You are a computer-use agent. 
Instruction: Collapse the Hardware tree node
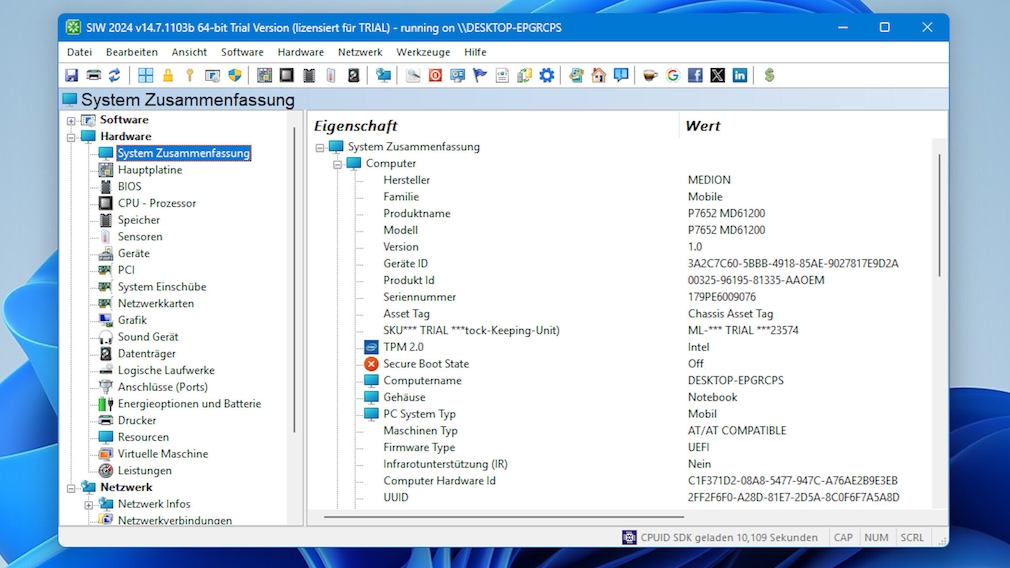tap(71, 137)
